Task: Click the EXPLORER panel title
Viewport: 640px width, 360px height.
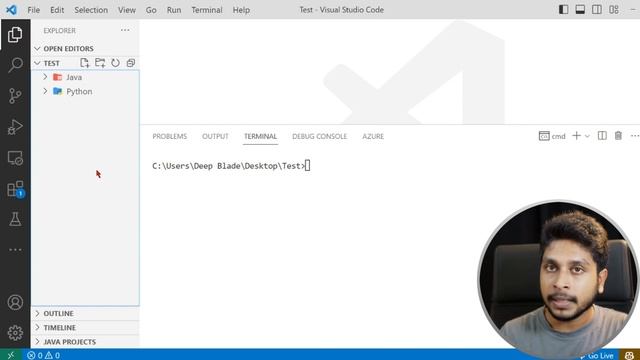Action: click(x=60, y=31)
